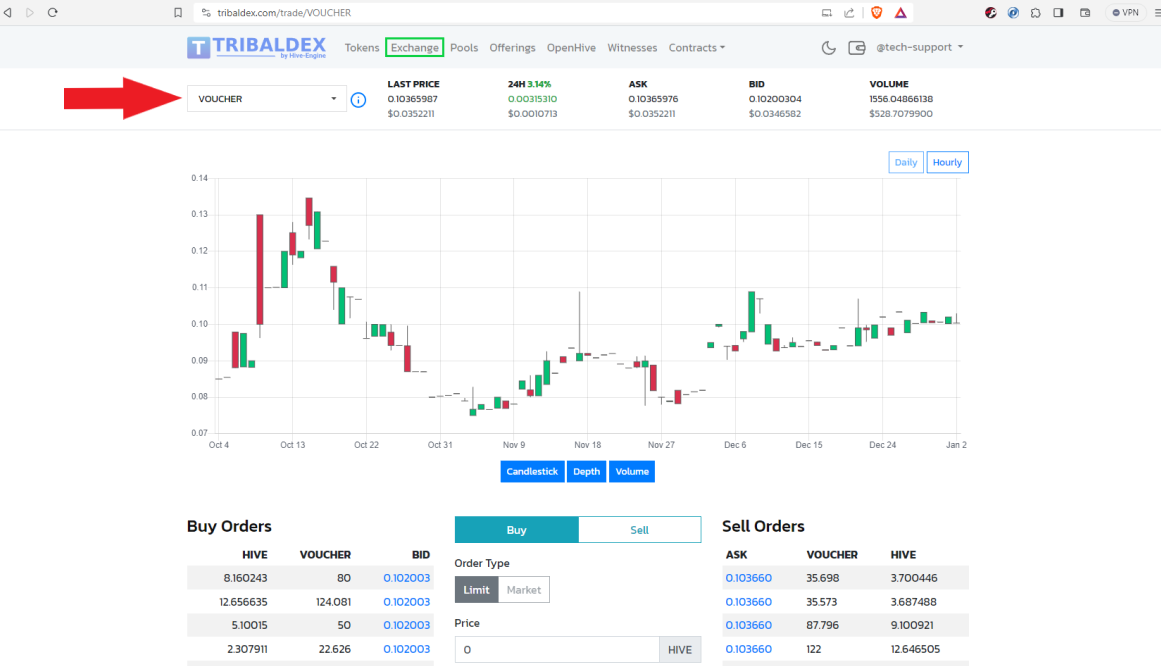Viewport: 1161px width, 666px height.
Task: Click the volume value 1556.04866138
Action: click(901, 99)
